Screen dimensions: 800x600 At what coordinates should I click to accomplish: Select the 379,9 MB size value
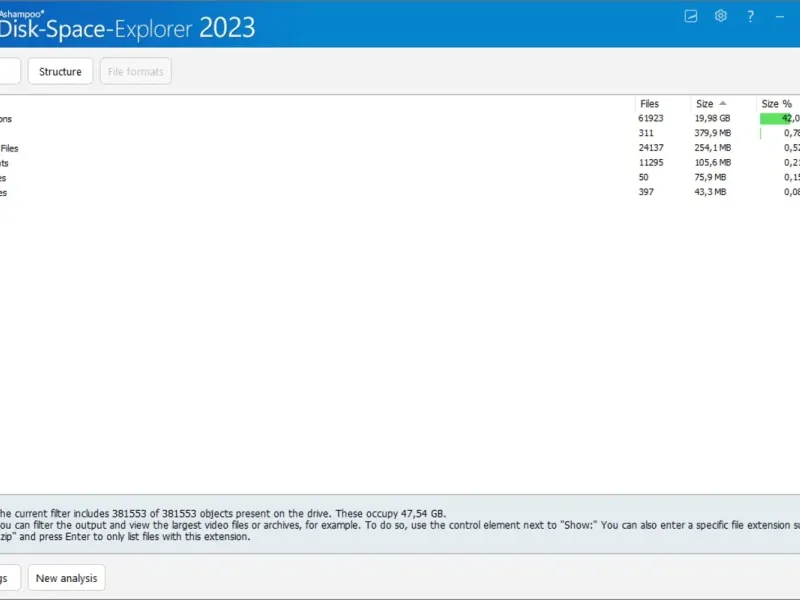point(712,133)
